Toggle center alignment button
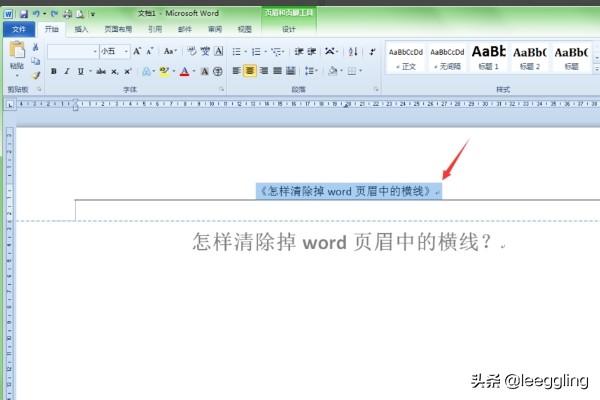 [250, 71]
